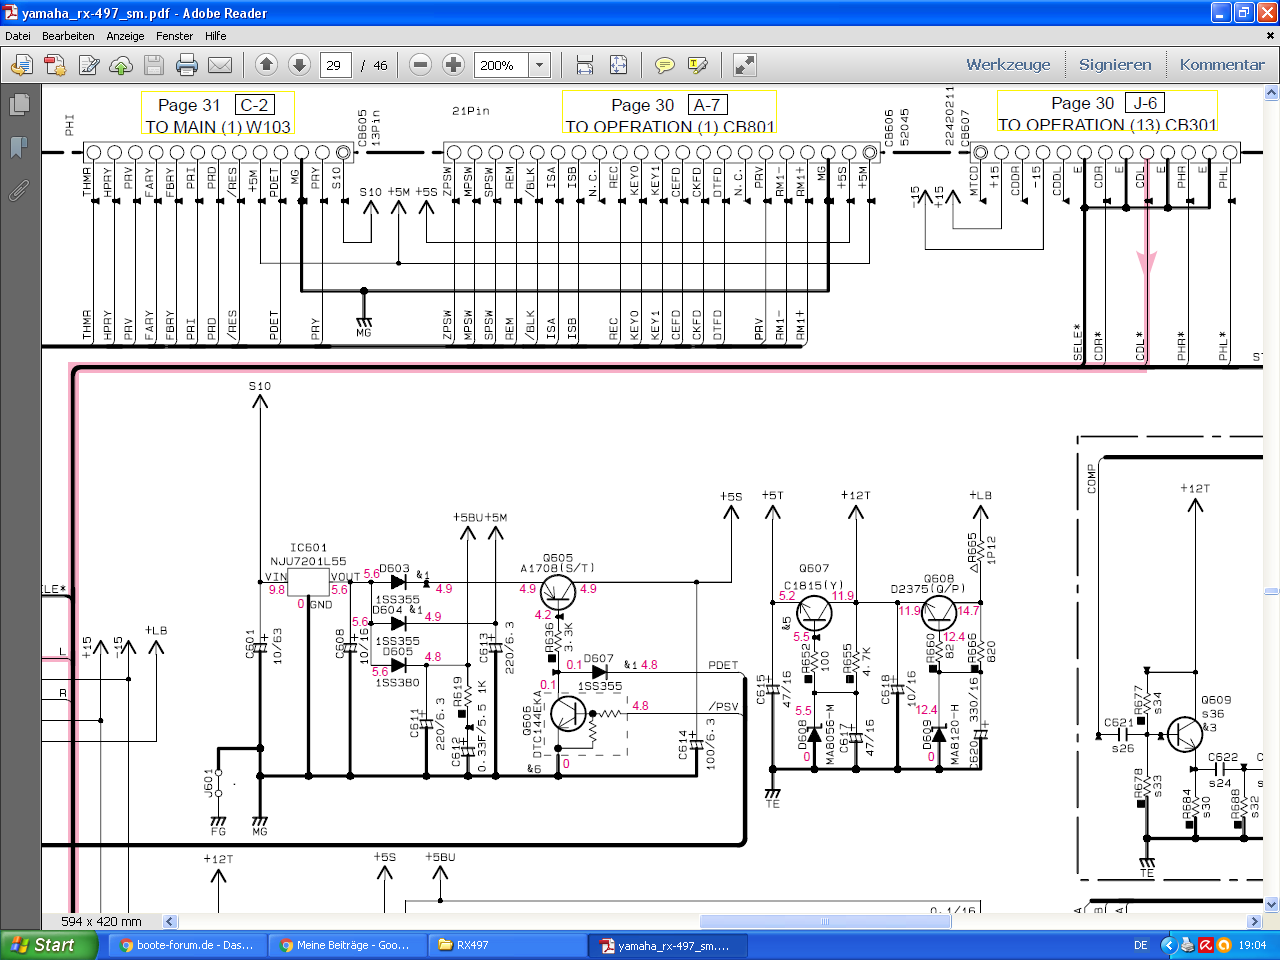The height and width of the screenshot is (960, 1280).
Task: Follow Page 30 TO OPERATION CB301 link
Action: pyautogui.click(x=1107, y=112)
